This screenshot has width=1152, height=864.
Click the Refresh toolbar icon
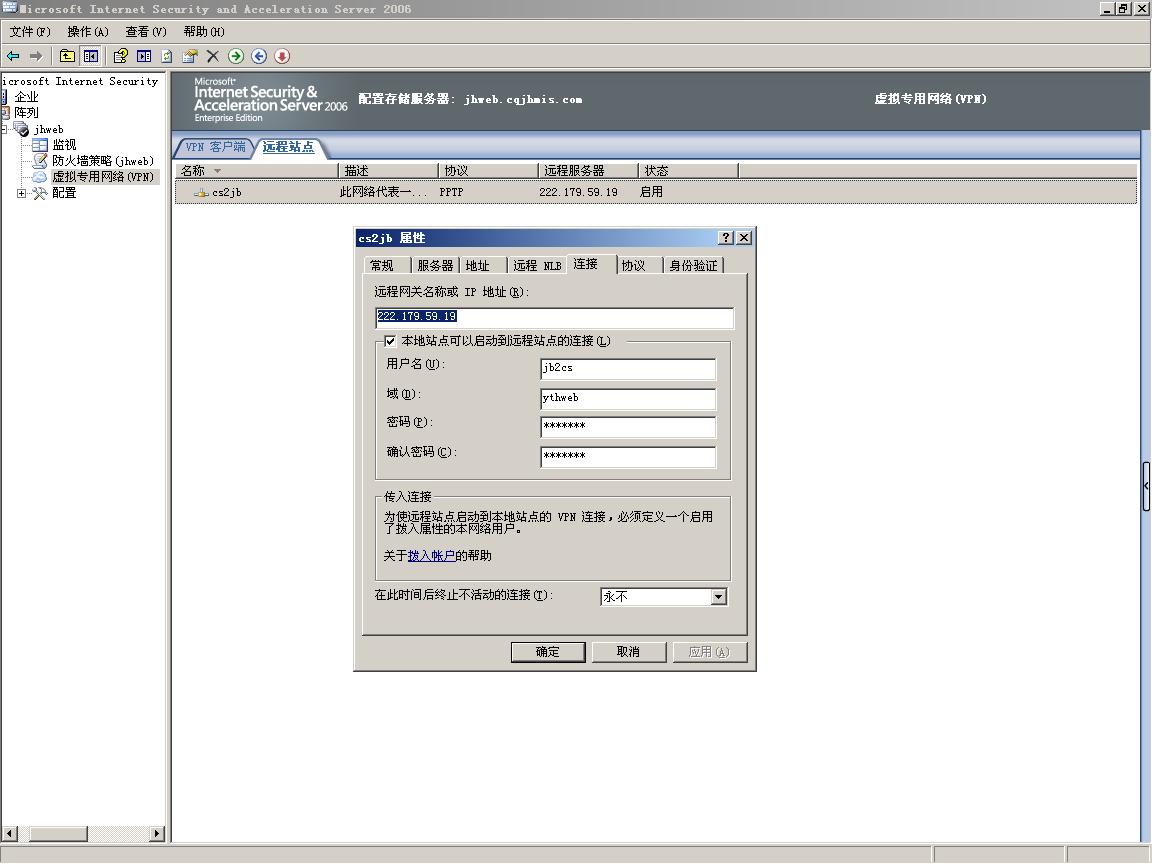point(167,56)
